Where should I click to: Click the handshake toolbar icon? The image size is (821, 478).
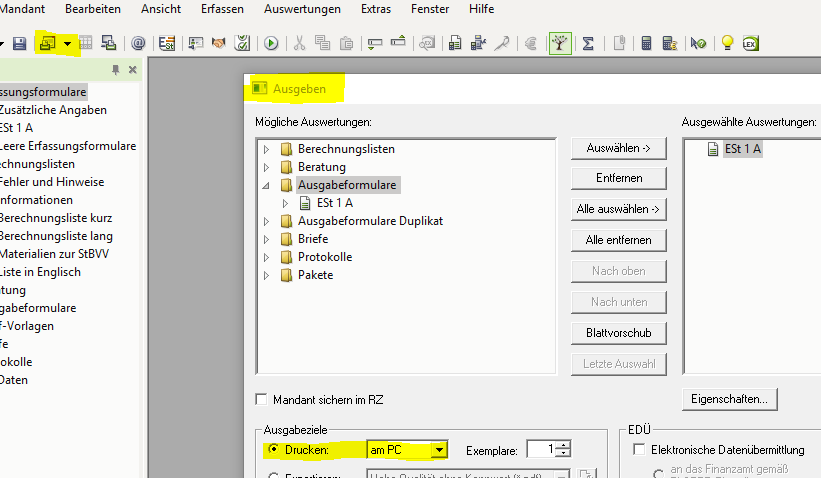coord(218,43)
